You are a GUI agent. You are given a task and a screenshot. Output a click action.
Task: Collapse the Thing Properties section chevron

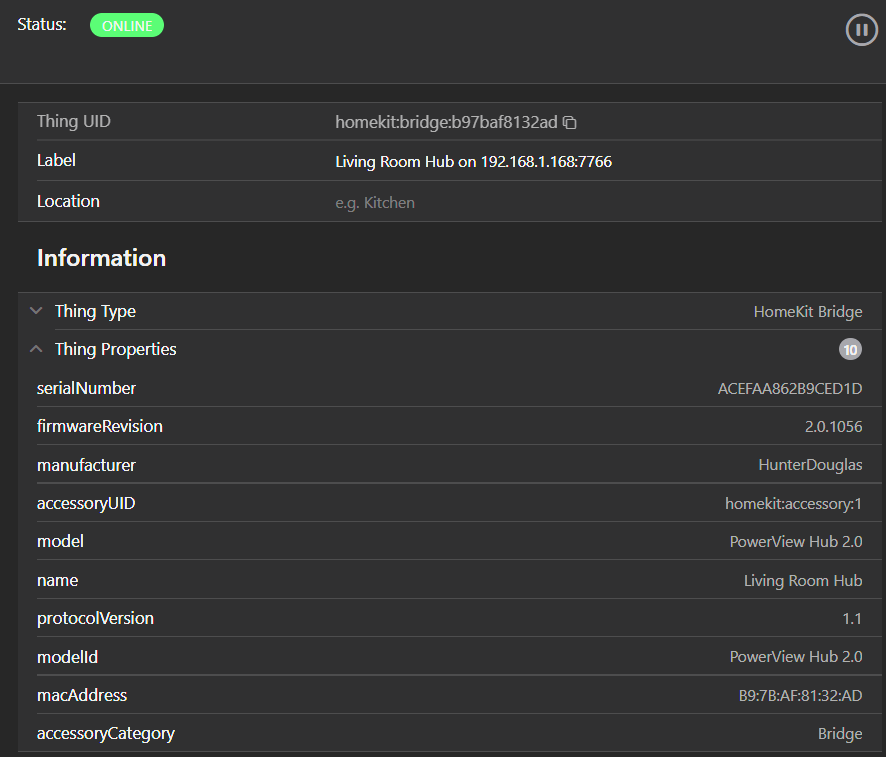[36, 349]
